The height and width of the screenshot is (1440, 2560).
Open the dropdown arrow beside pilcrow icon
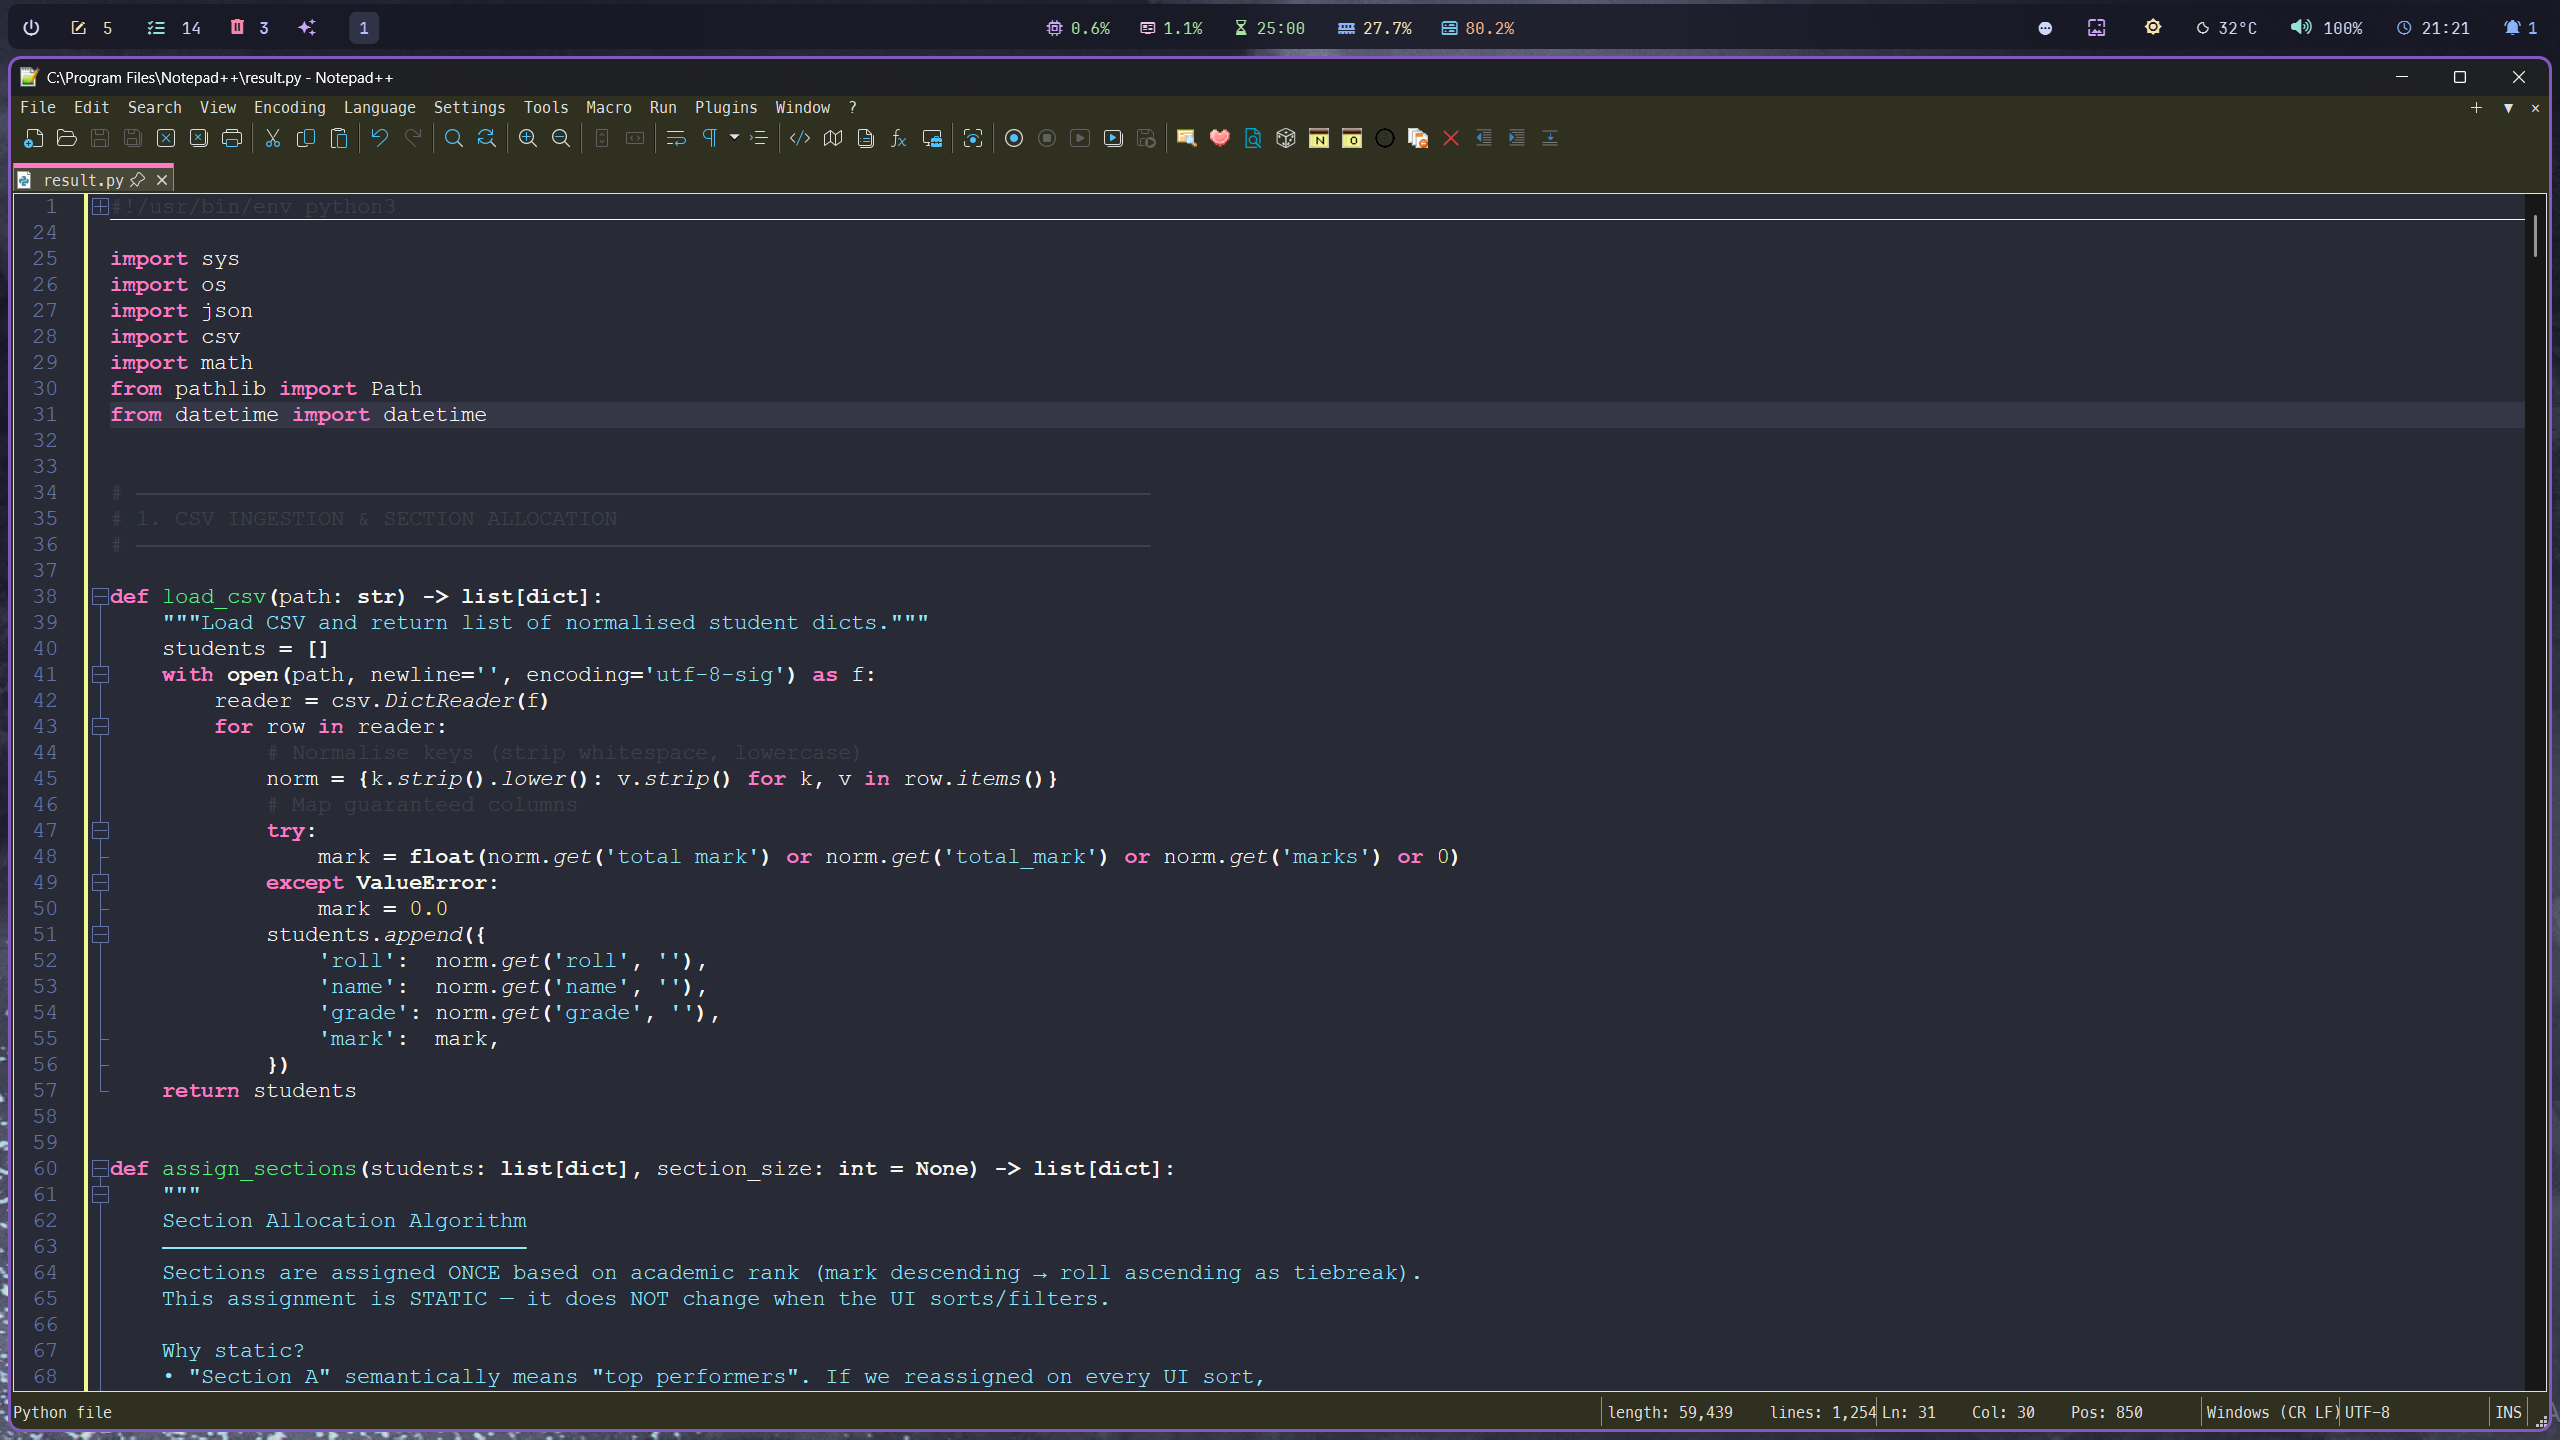[x=734, y=138]
